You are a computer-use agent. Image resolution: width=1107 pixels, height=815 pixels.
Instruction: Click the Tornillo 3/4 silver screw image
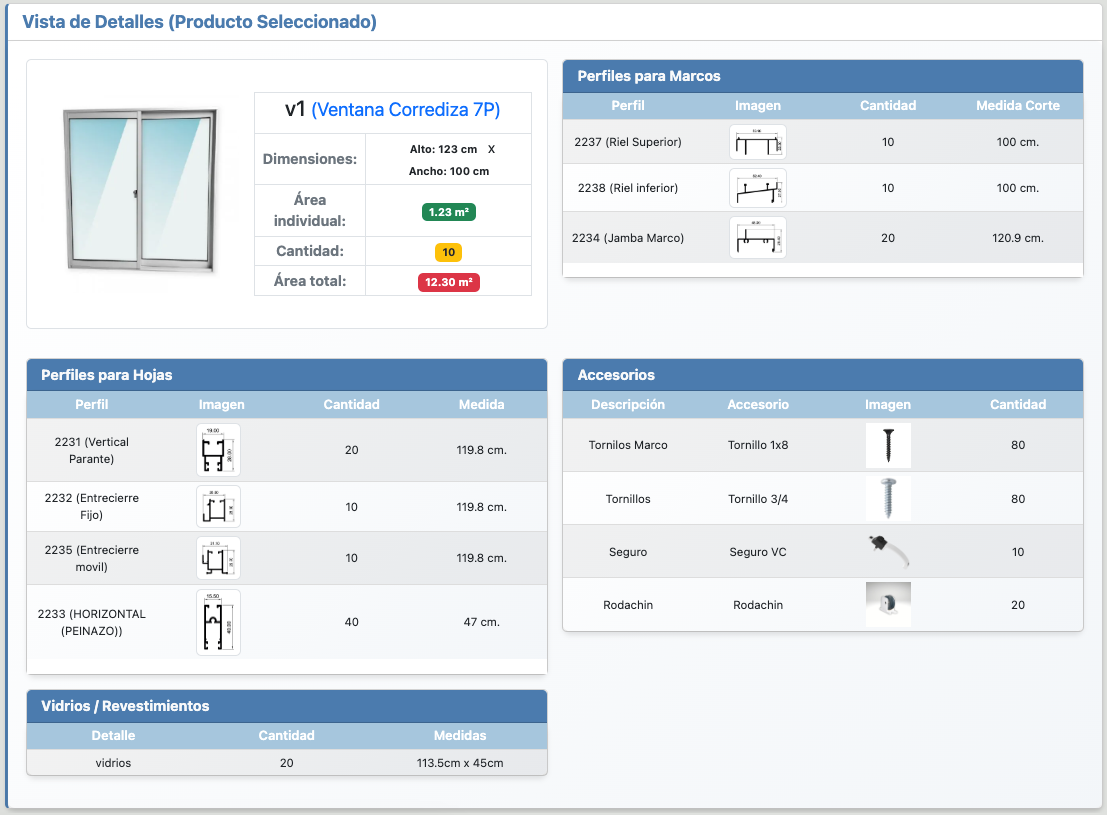(x=887, y=498)
